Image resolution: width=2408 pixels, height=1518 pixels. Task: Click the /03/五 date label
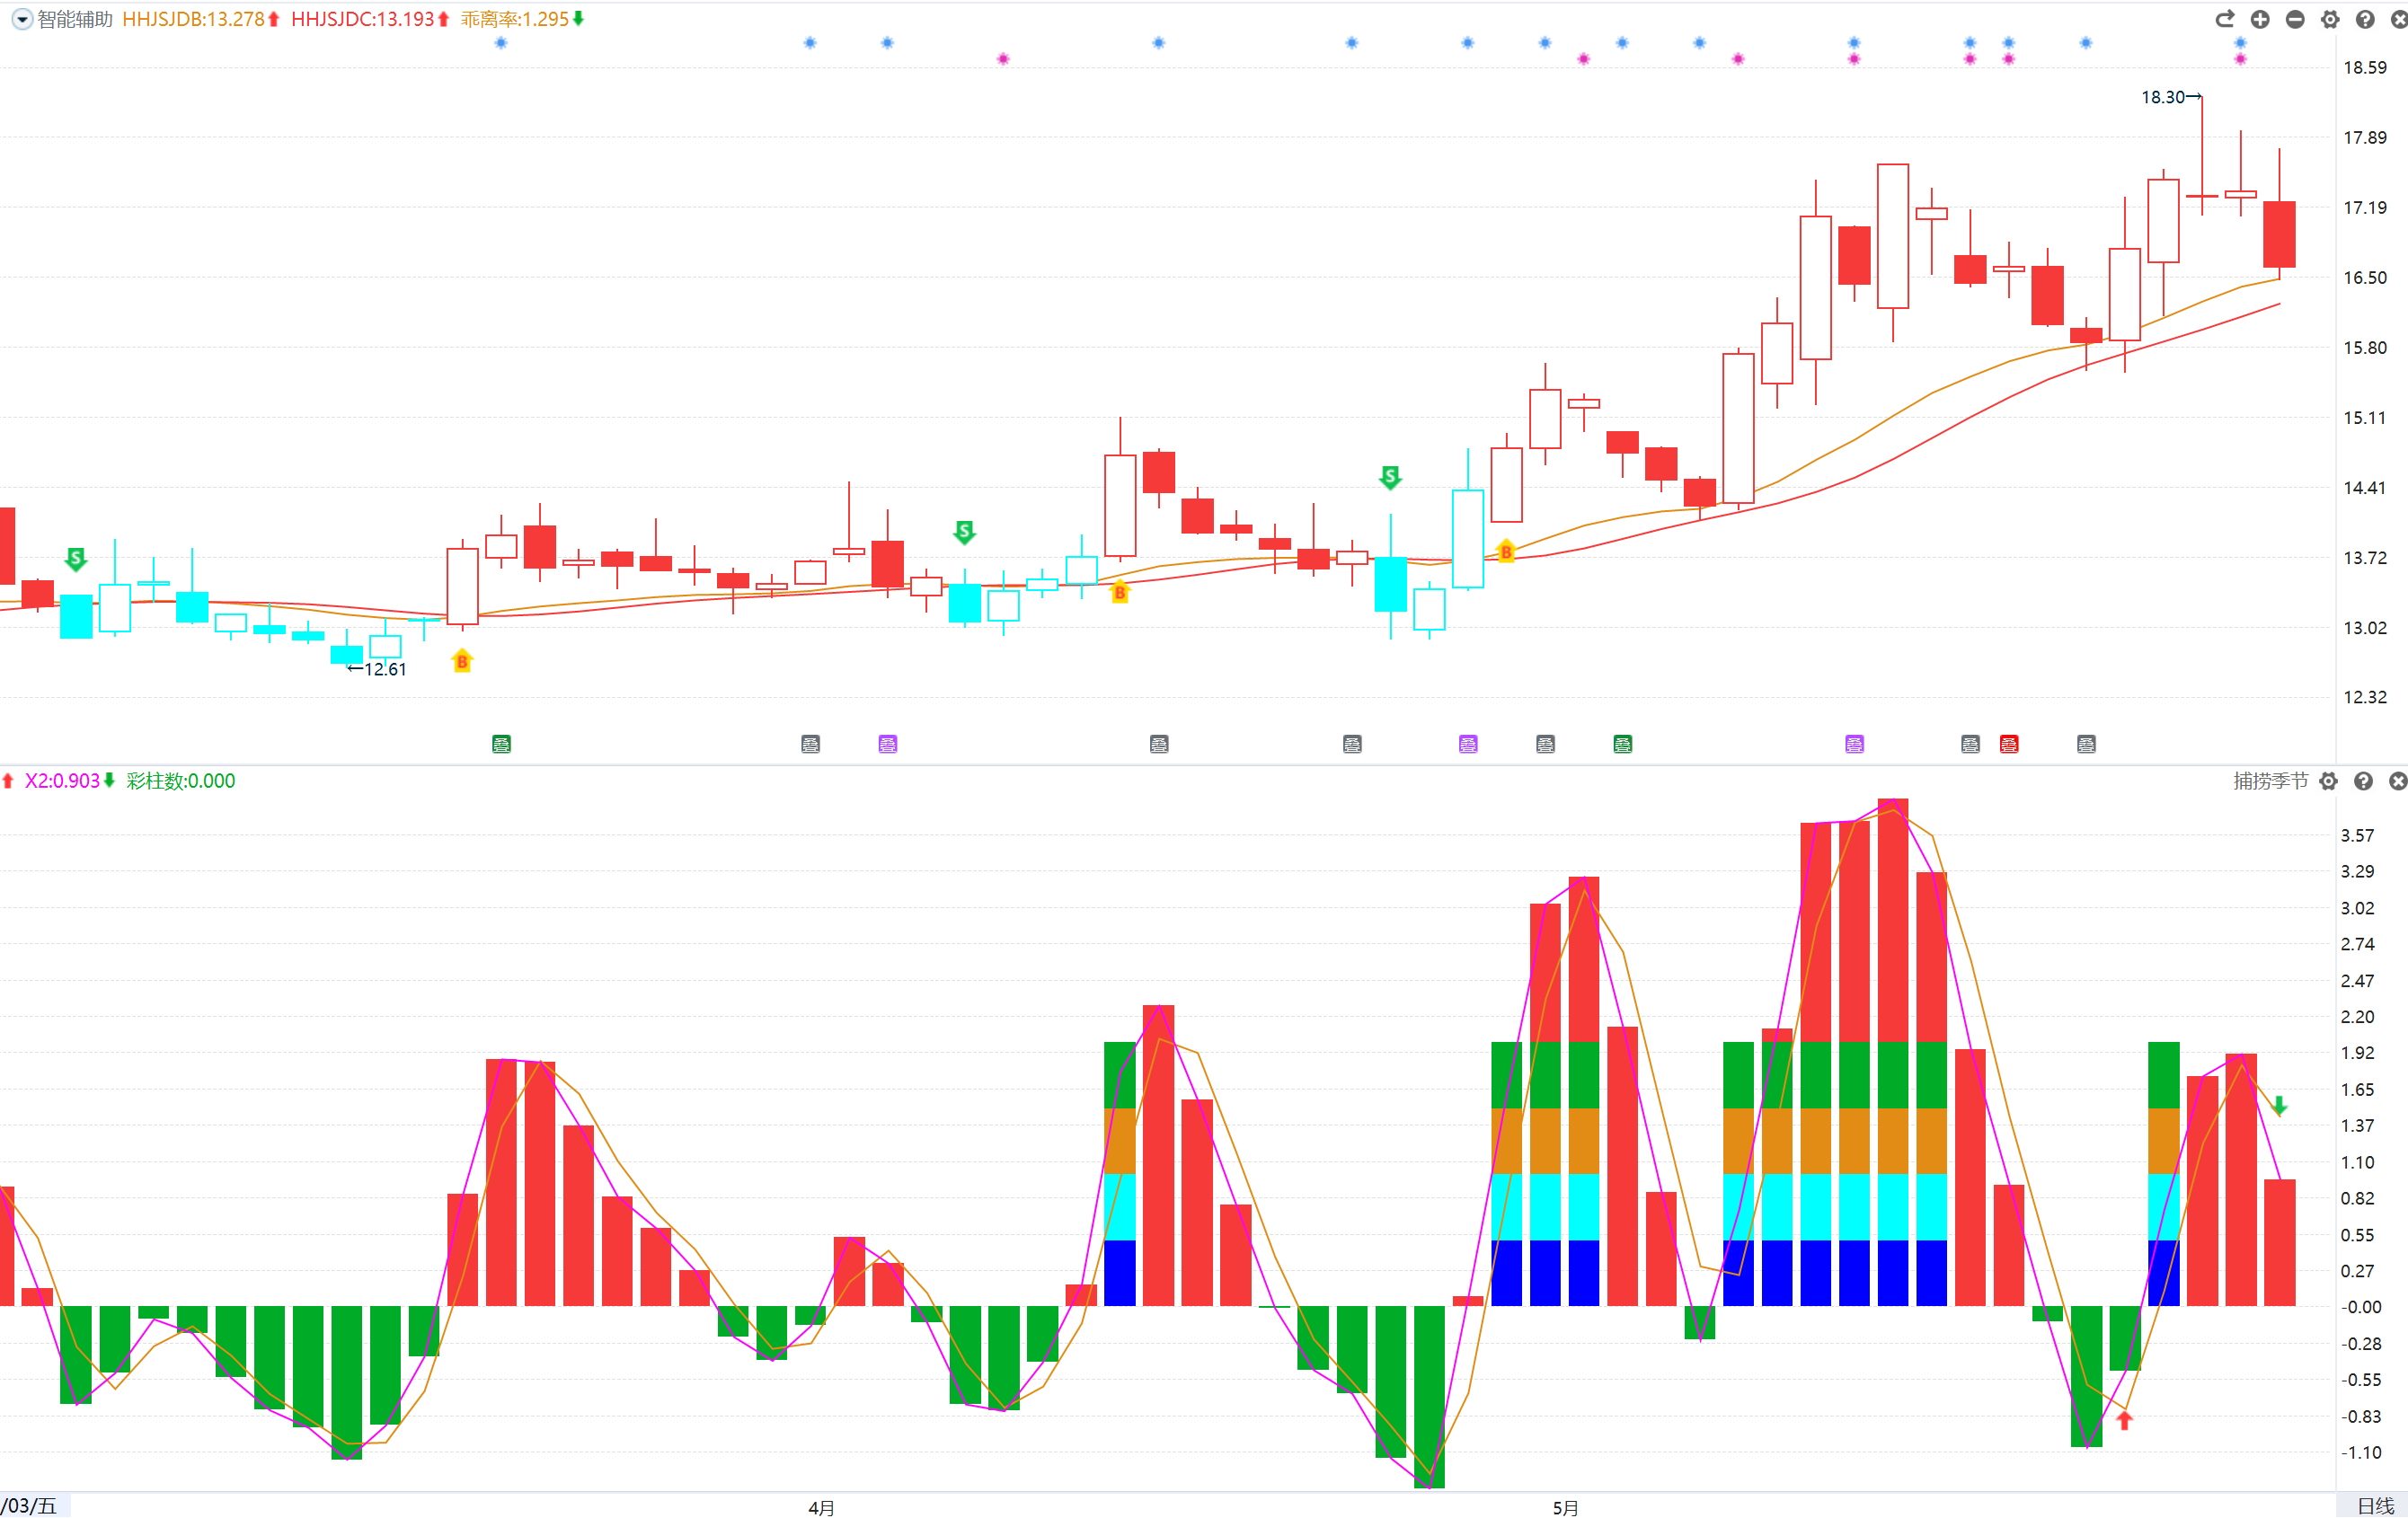[x=30, y=1506]
